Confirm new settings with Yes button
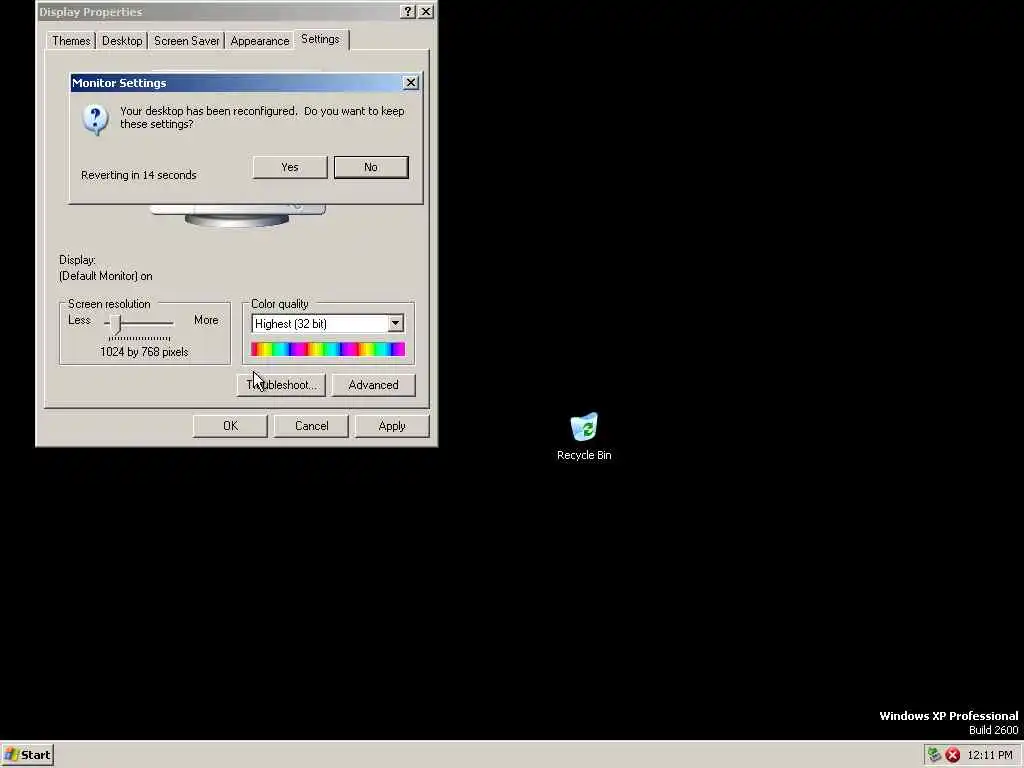Screen dimensions: 1024x768 pos(290,167)
